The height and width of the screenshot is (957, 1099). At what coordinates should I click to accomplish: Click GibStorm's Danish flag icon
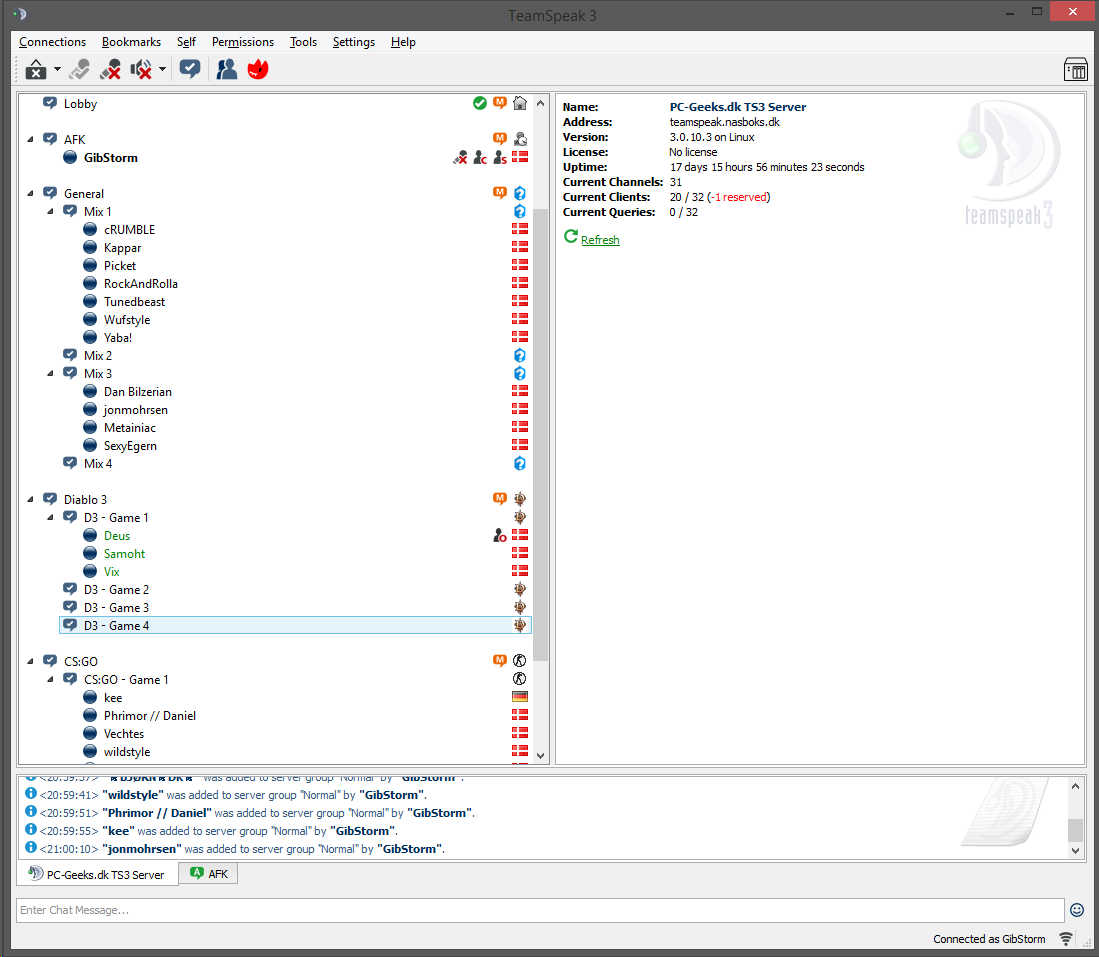pyautogui.click(x=519, y=157)
